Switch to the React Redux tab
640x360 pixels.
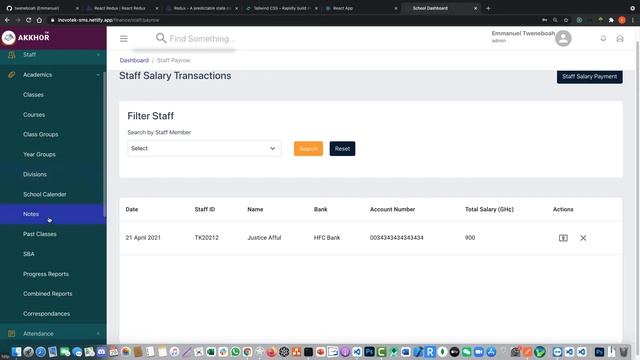(122, 8)
